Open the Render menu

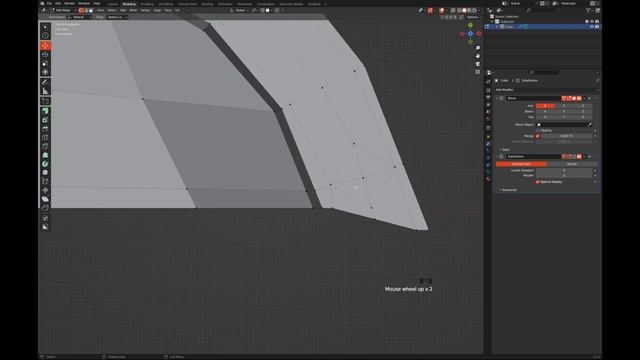pyautogui.click(x=69, y=4)
